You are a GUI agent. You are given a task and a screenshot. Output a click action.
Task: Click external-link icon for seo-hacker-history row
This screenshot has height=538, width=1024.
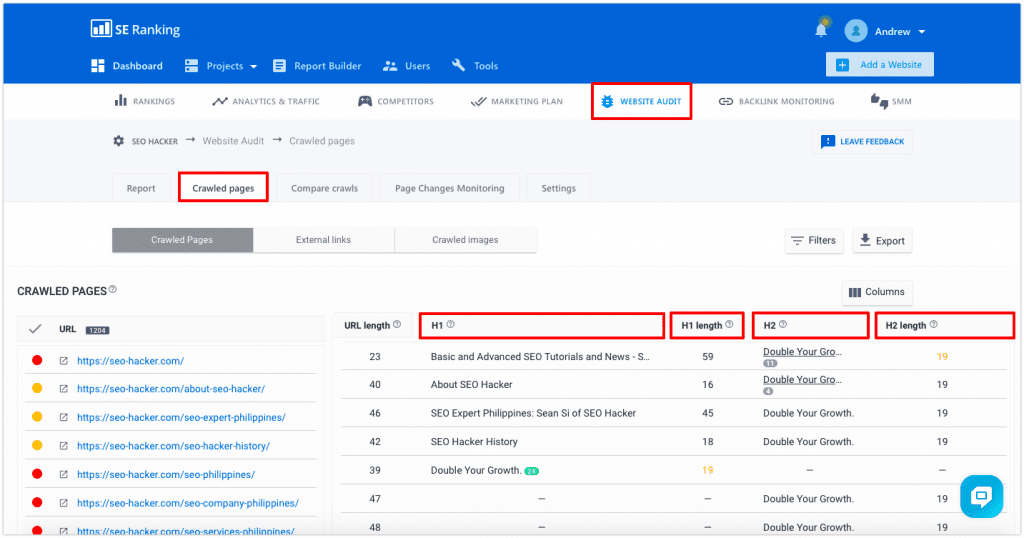pos(63,446)
